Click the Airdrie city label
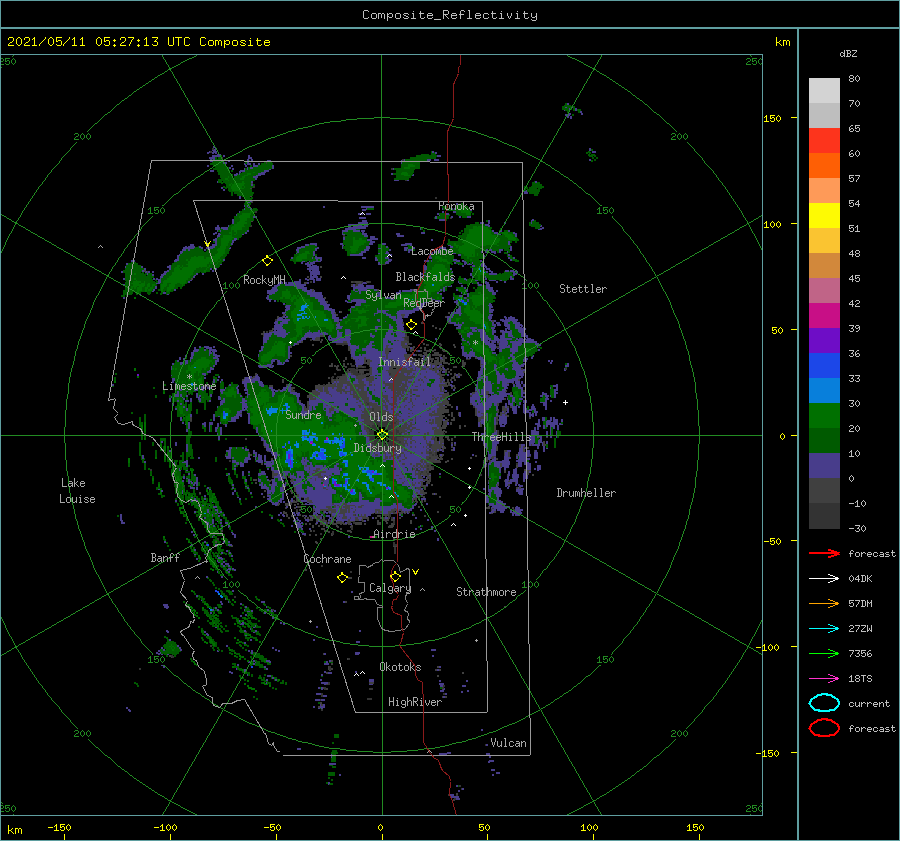900x841 pixels. click(x=394, y=534)
